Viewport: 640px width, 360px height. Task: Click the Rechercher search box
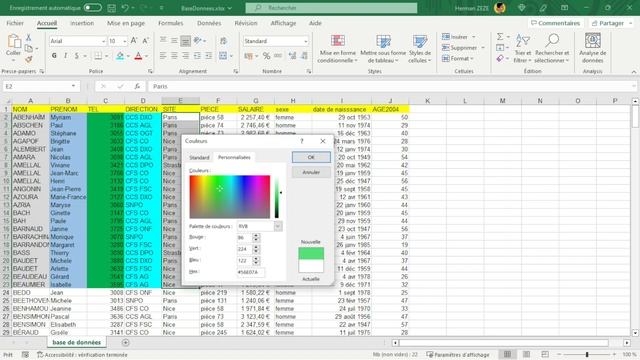pyautogui.click(x=331, y=8)
